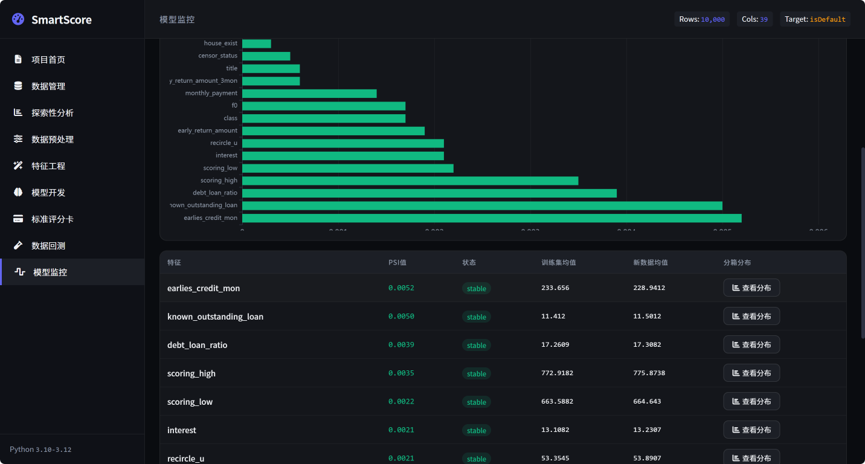Click new data mean 775.8738

click(x=649, y=373)
